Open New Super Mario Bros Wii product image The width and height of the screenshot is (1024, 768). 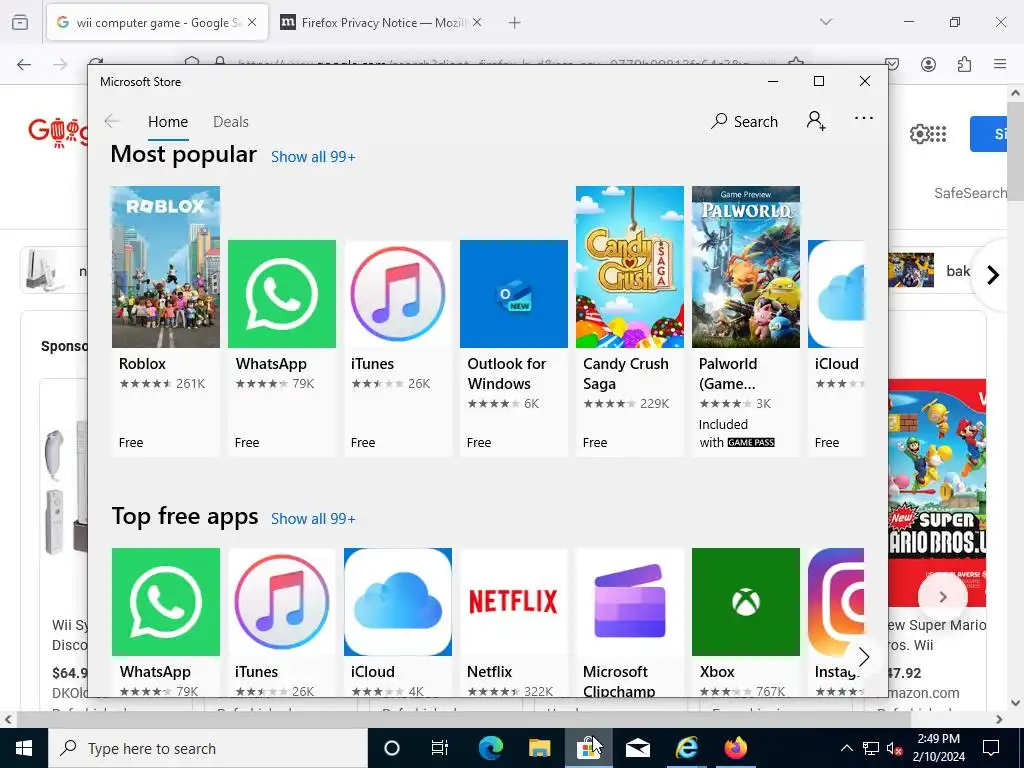[x=937, y=493]
